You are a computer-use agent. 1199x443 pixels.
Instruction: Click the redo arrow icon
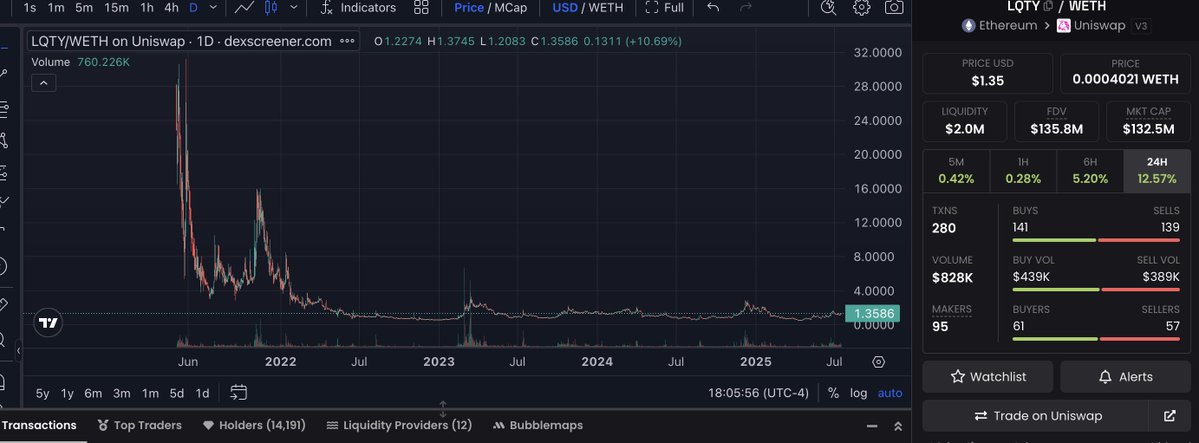[746, 8]
